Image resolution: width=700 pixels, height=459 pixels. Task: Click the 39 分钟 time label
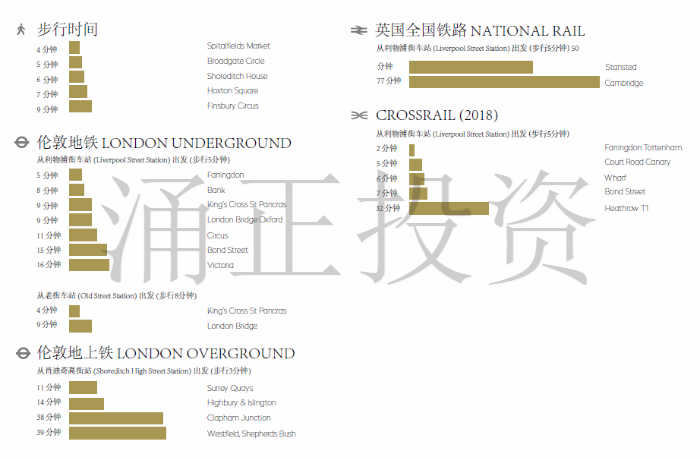point(49,432)
